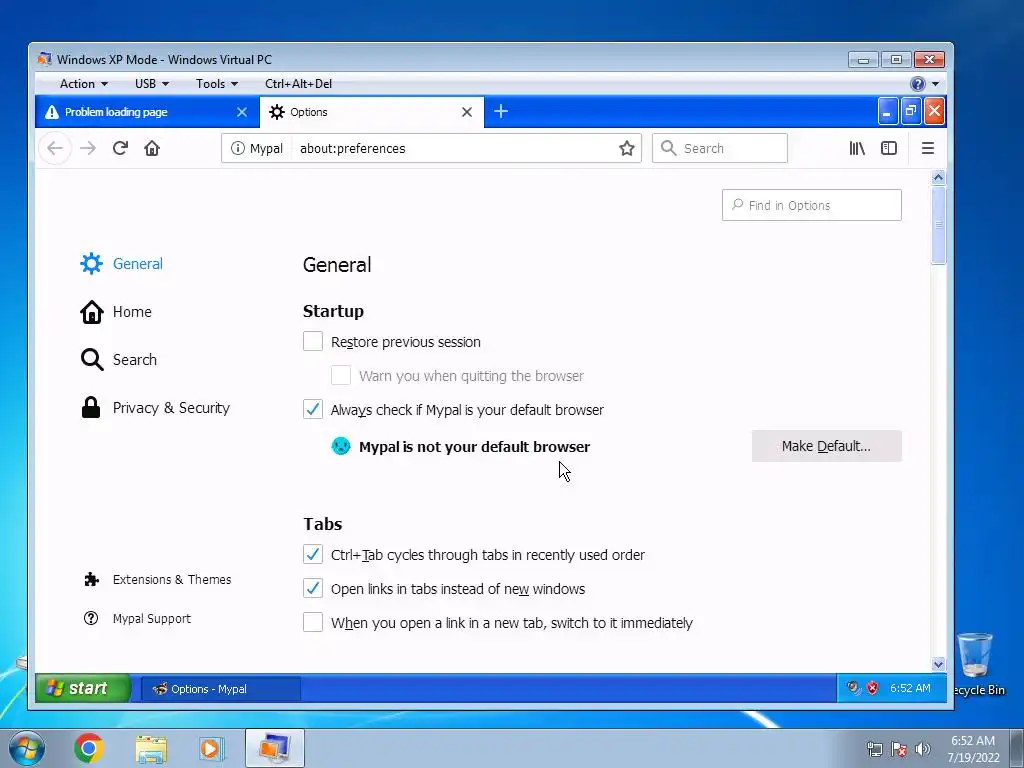This screenshot has height=768, width=1024.
Task: Click the Show desktop button
Action: [1017, 748]
